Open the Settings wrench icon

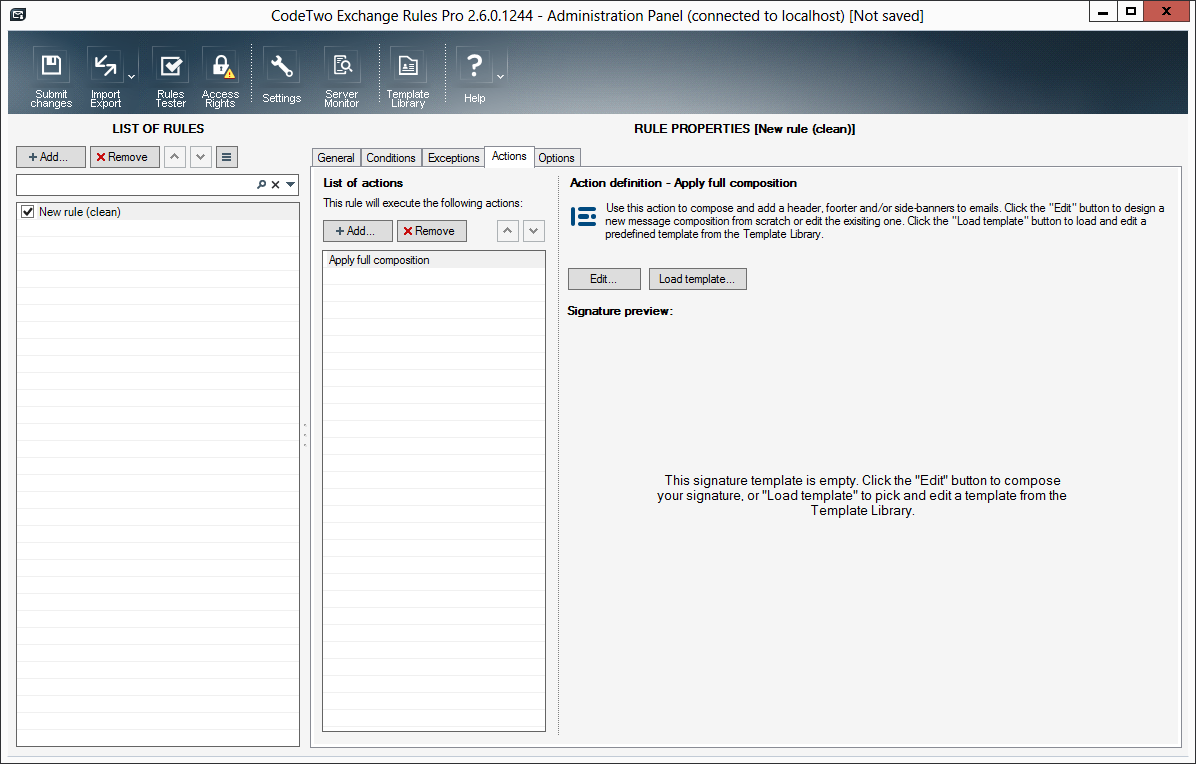281,68
